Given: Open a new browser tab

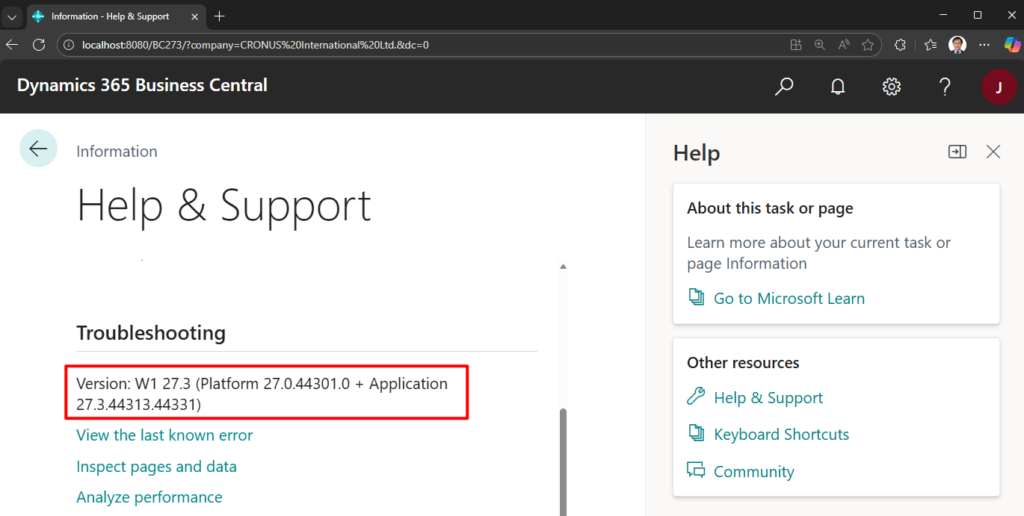Looking at the screenshot, I should tap(220, 16).
